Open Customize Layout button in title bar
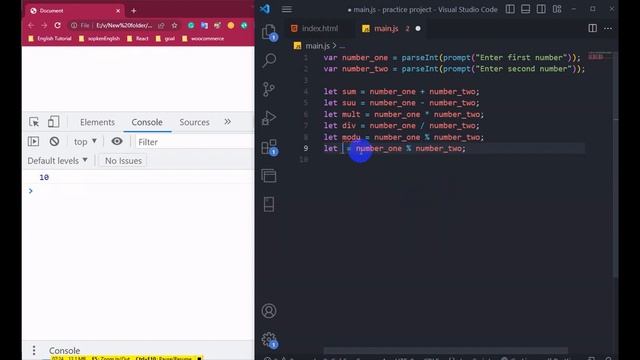 (557, 9)
